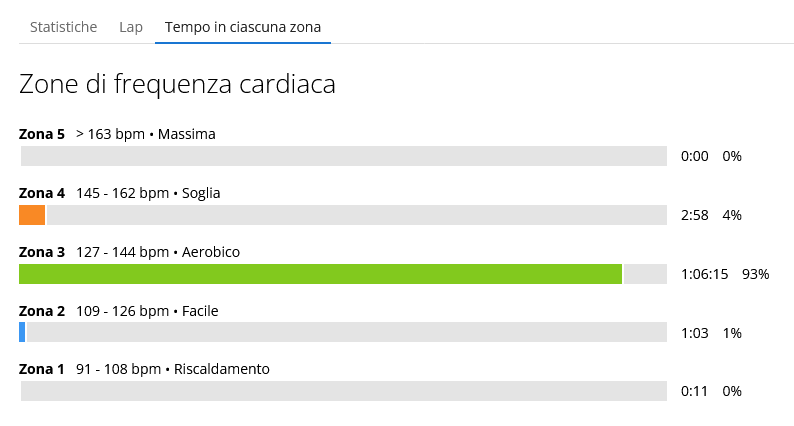Open the Lap tab

point(131,27)
